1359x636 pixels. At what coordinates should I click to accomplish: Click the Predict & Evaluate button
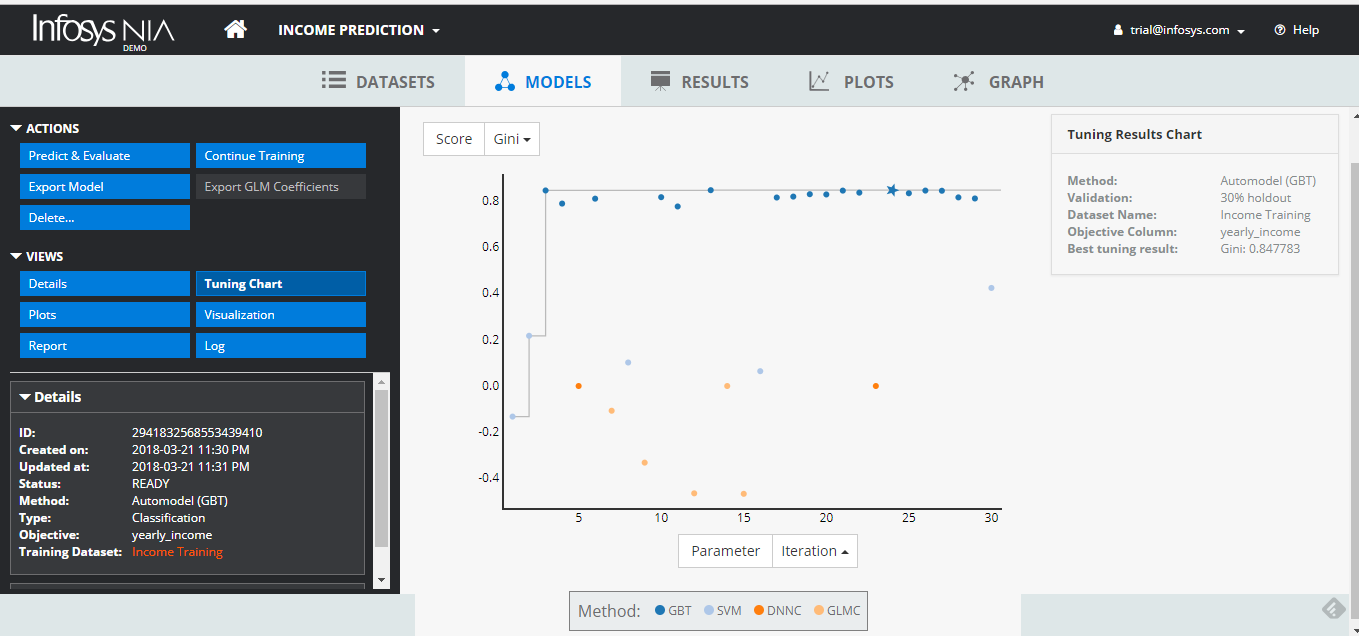(x=104, y=156)
